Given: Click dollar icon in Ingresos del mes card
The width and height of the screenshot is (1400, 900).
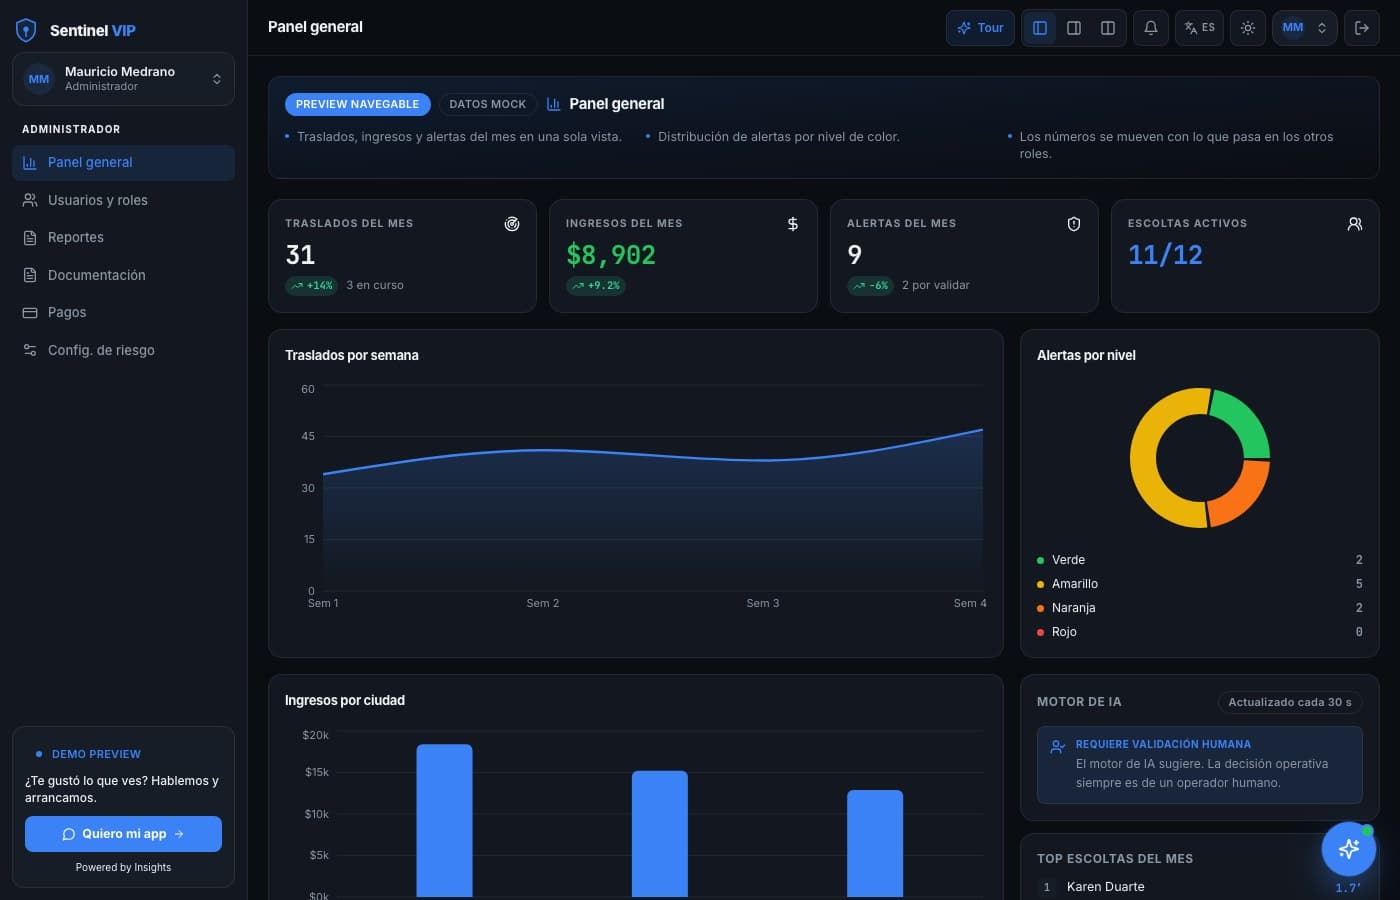Looking at the screenshot, I should (x=793, y=224).
